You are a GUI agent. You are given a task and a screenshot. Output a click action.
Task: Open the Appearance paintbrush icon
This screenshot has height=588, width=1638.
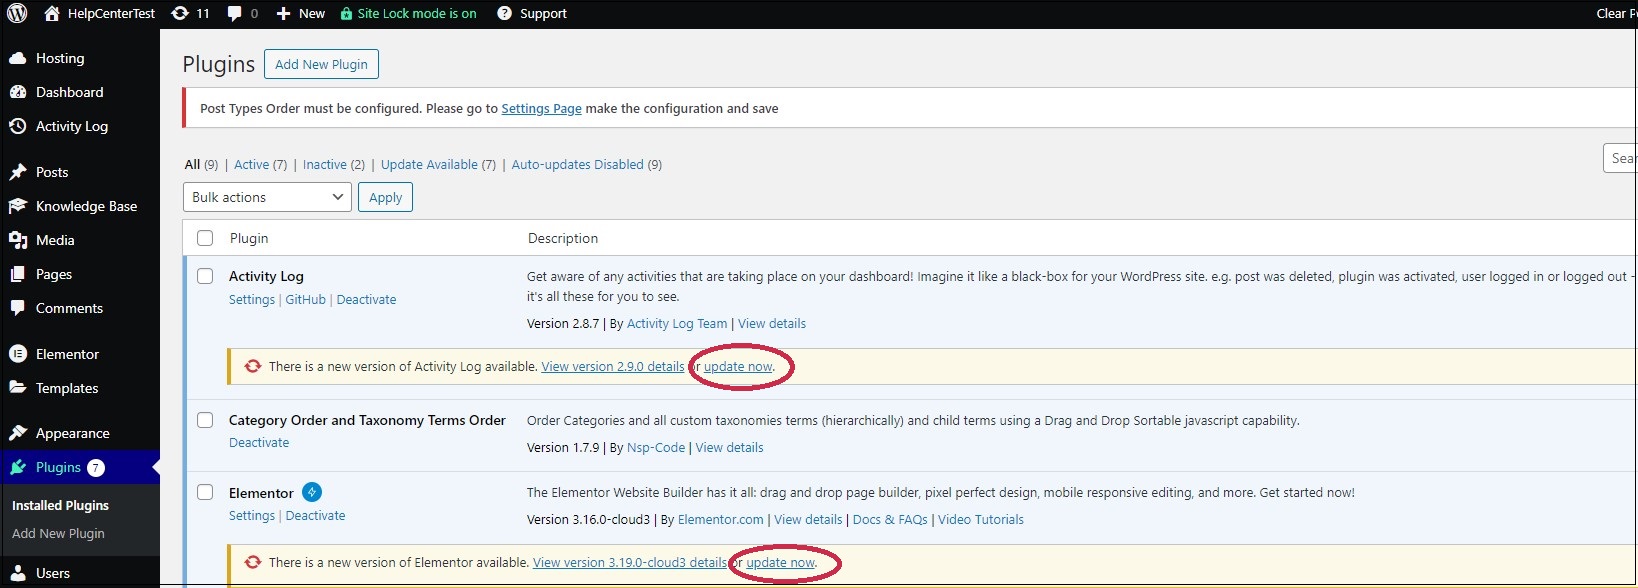point(18,433)
